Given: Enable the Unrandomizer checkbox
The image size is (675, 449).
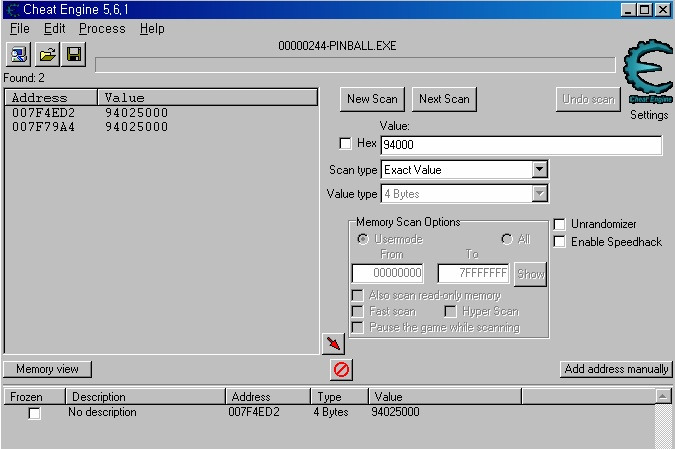Looking at the screenshot, I should point(559,224).
